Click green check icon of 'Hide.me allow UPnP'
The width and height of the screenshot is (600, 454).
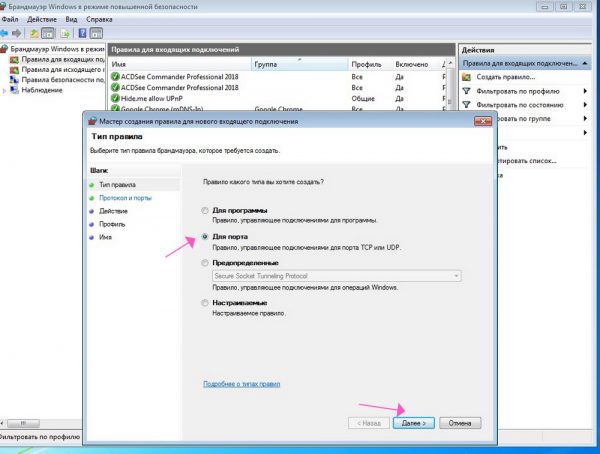[x=115, y=98]
